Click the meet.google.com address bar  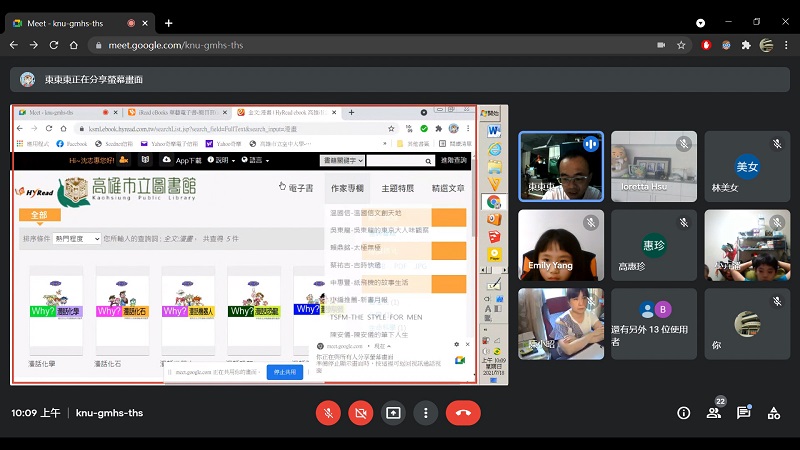pos(350,45)
